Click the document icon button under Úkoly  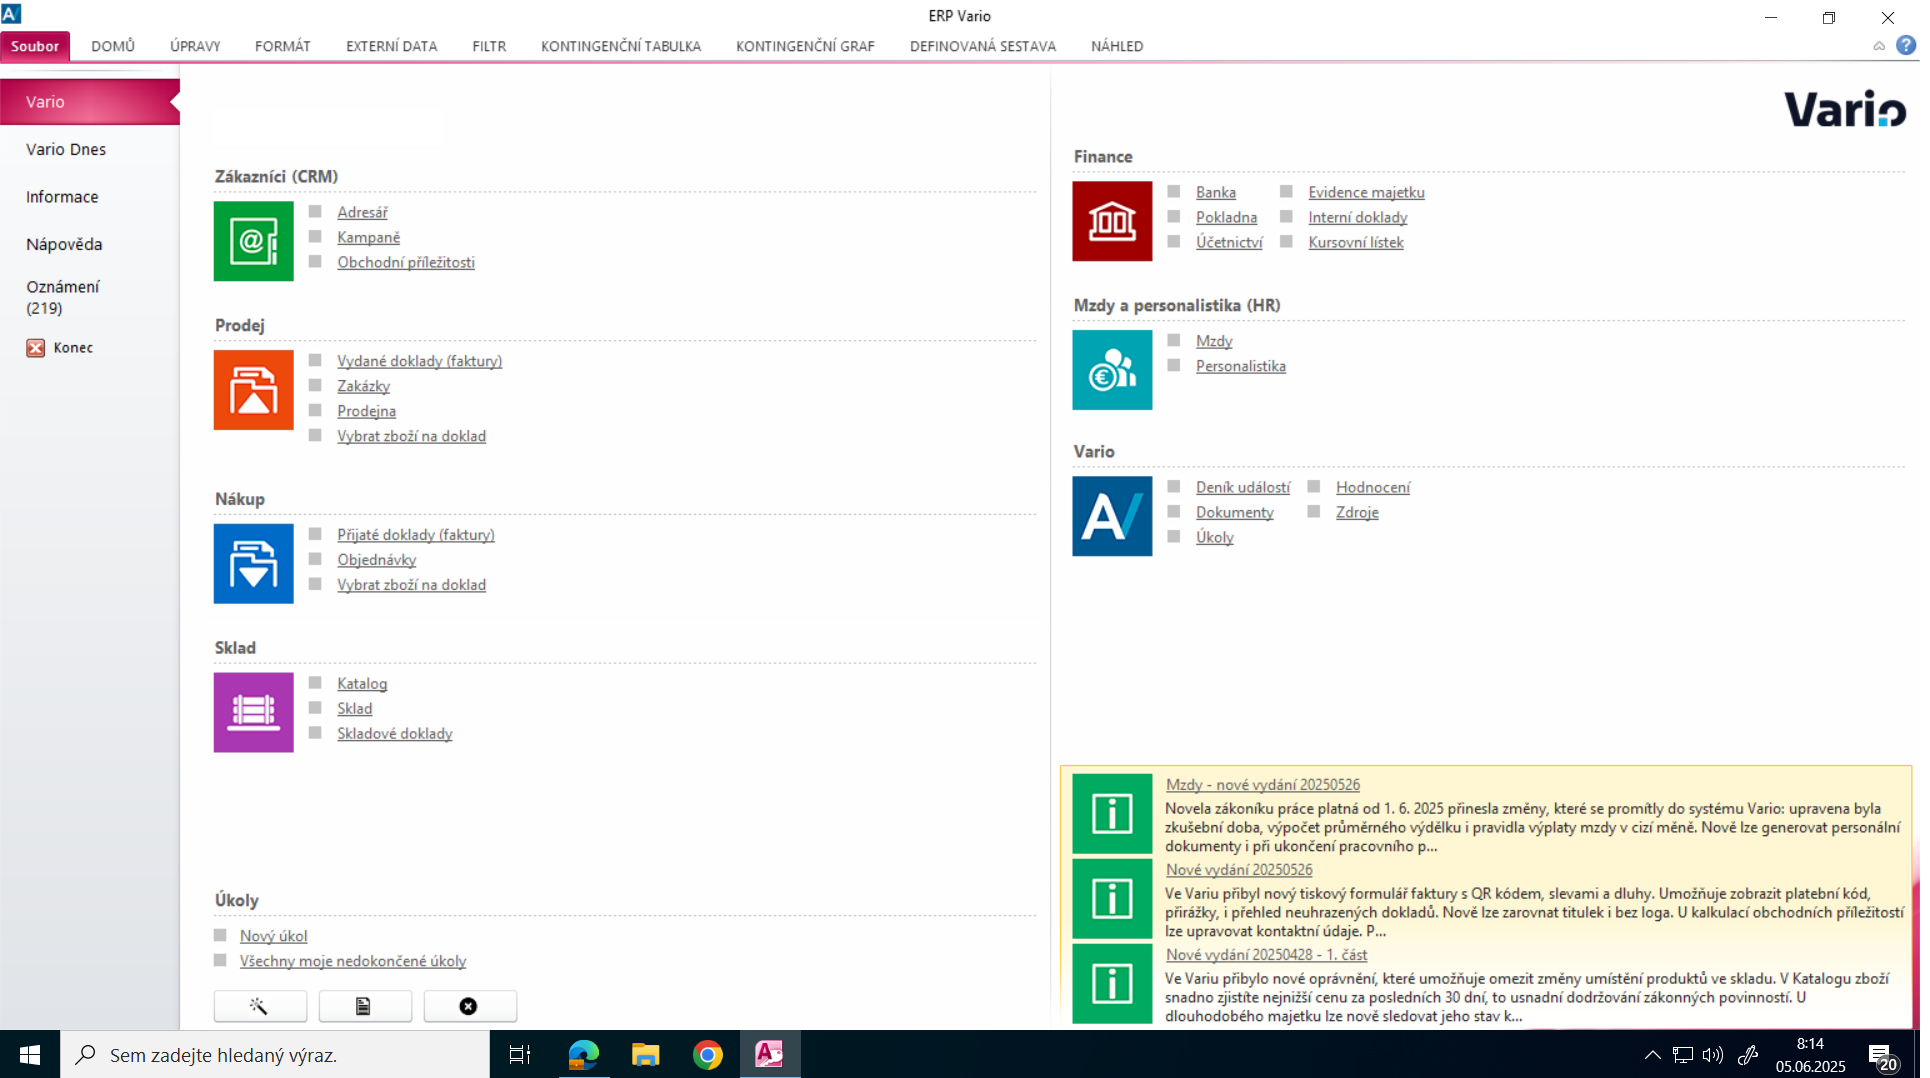[365, 1006]
